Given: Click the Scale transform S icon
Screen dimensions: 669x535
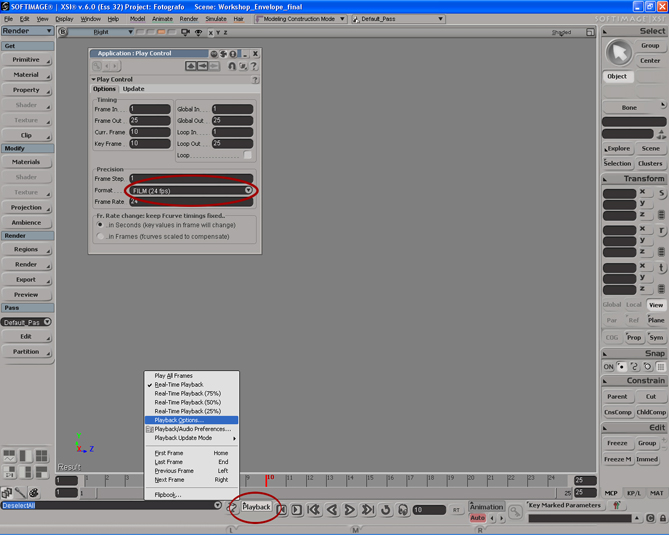Looking at the screenshot, I should pyautogui.click(x=661, y=193).
